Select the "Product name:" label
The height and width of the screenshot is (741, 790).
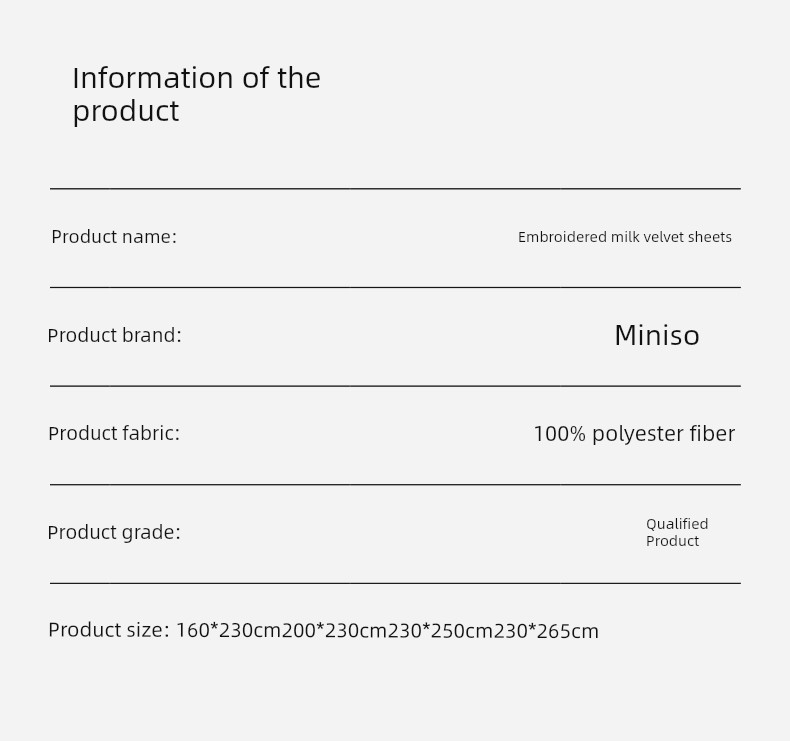pyautogui.click(x=113, y=237)
